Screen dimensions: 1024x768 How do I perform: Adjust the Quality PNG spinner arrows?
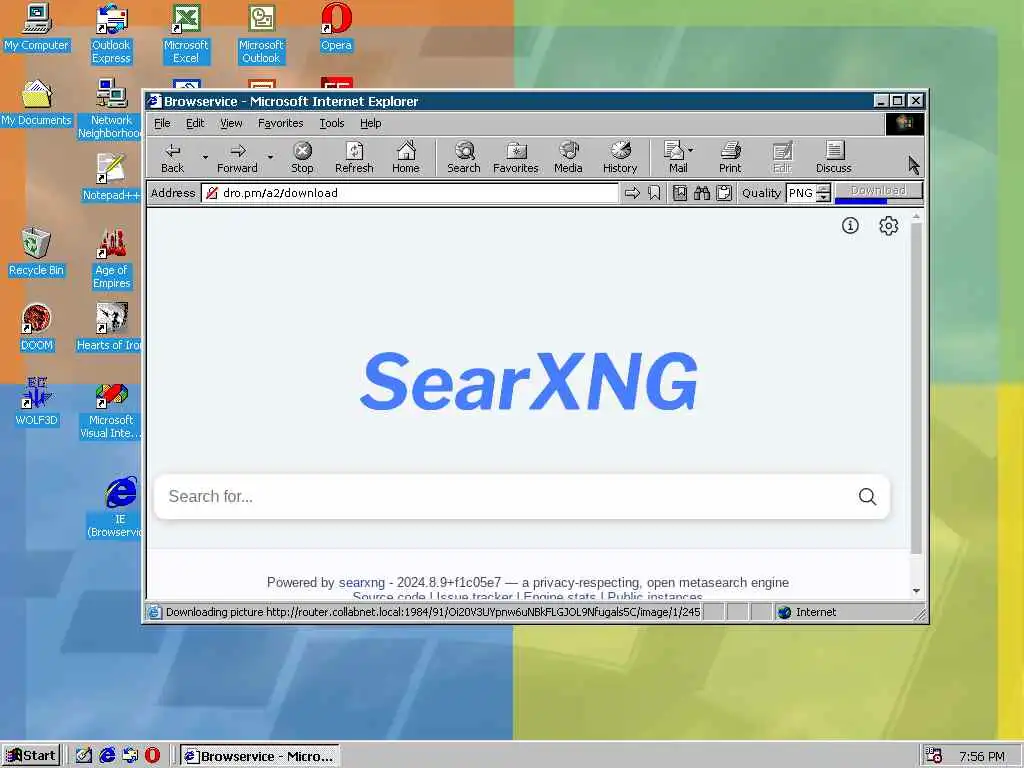click(x=824, y=193)
